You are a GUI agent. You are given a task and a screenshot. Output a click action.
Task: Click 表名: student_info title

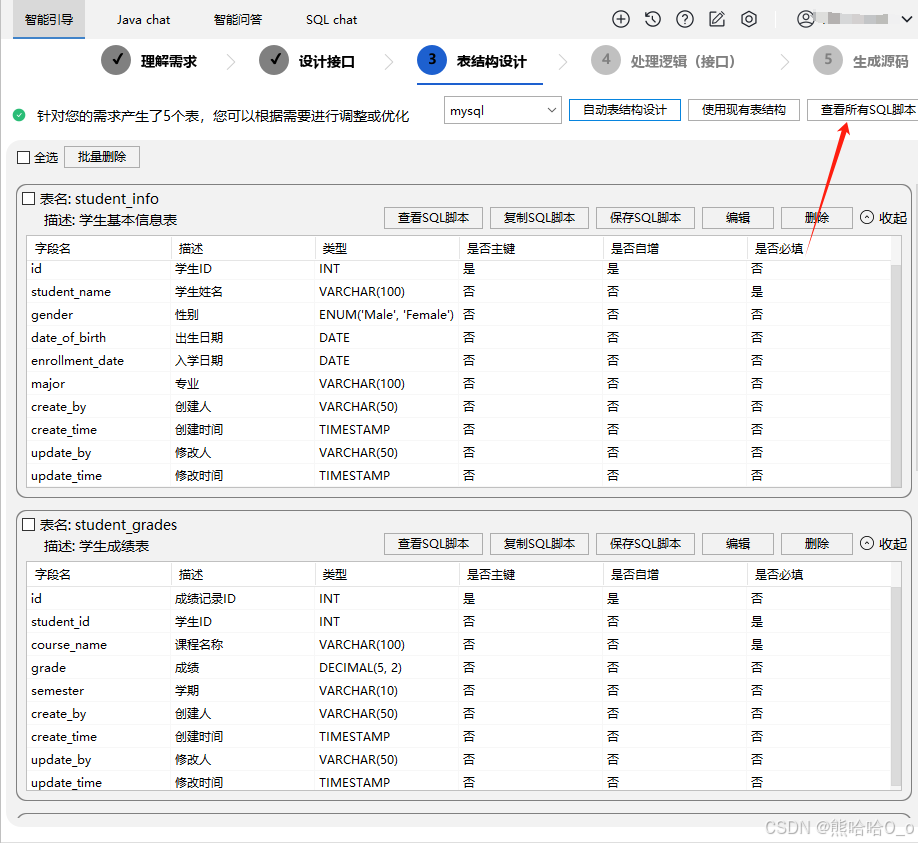[x=99, y=198]
